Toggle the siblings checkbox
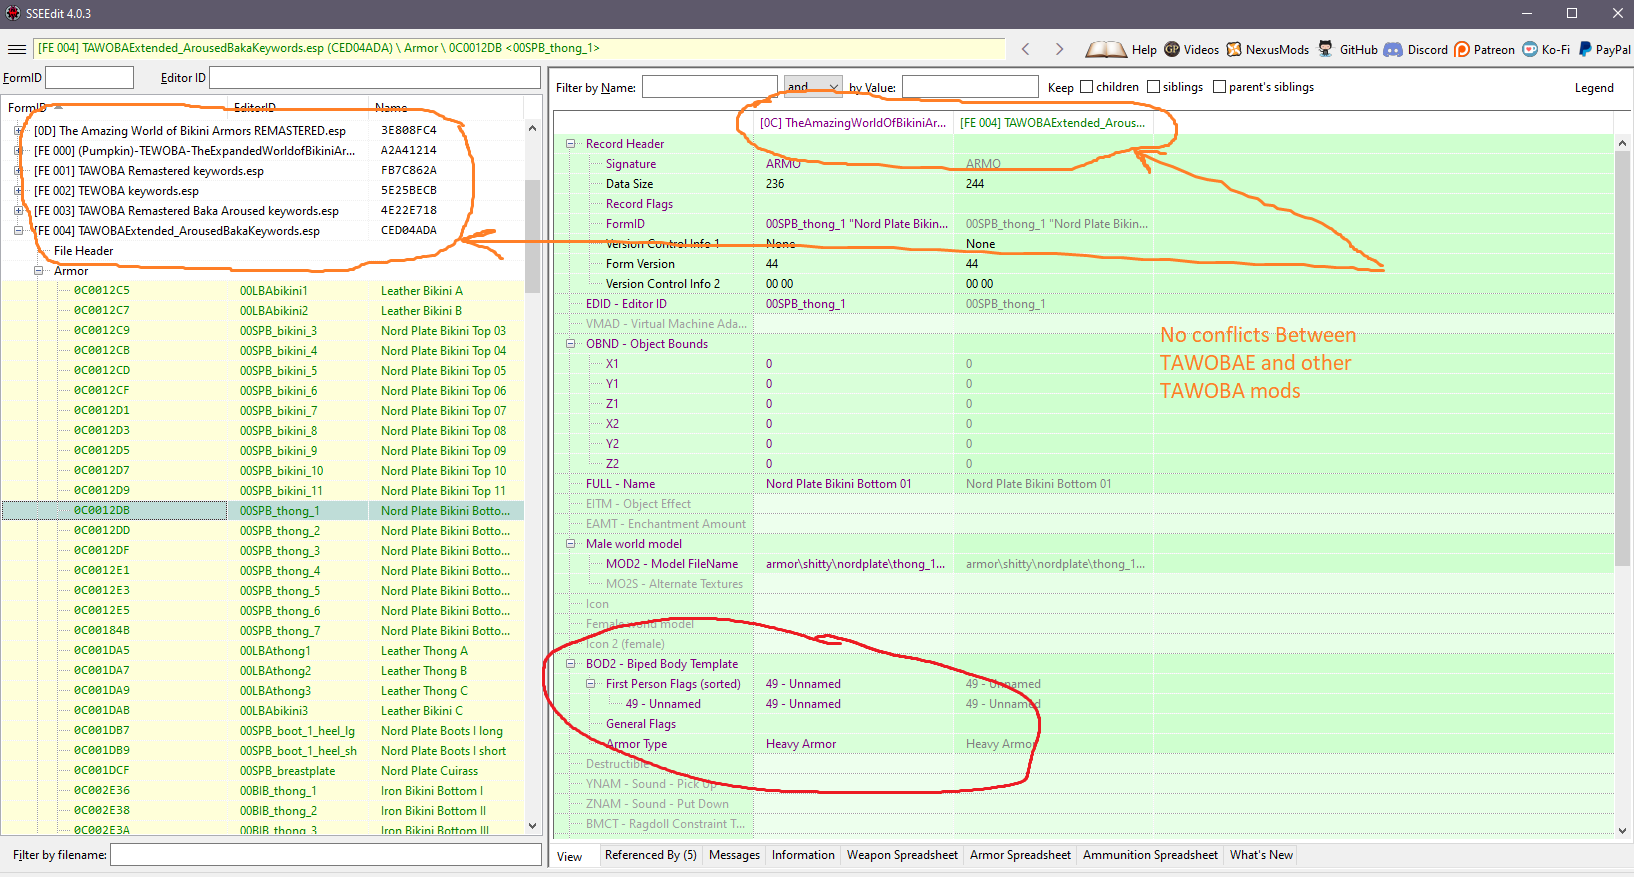 [1153, 87]
